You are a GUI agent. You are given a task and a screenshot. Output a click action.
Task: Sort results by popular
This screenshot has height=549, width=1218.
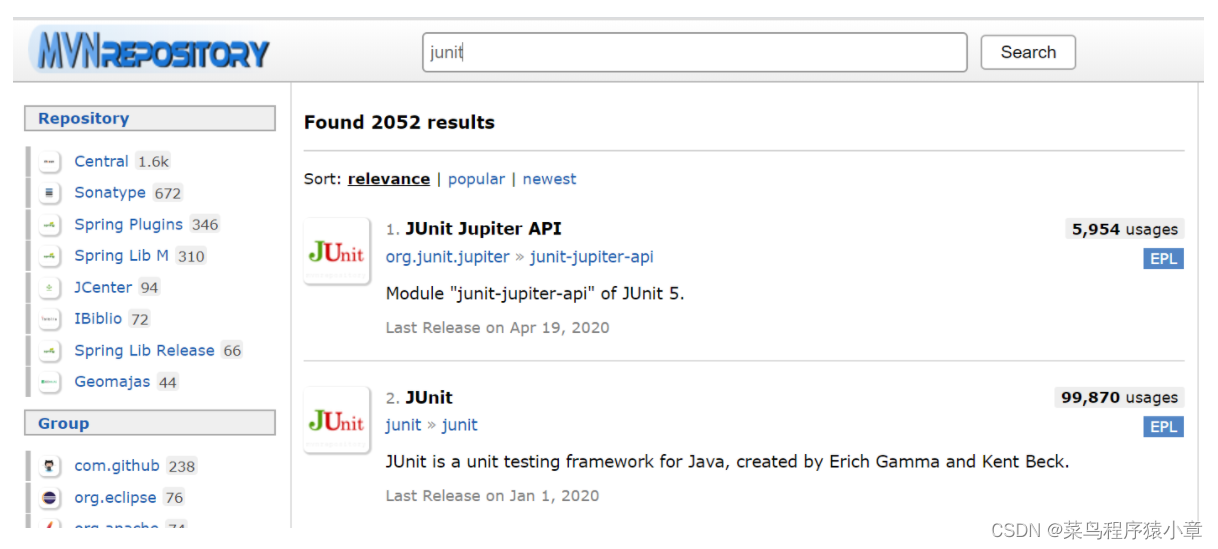tap(476, 179)
